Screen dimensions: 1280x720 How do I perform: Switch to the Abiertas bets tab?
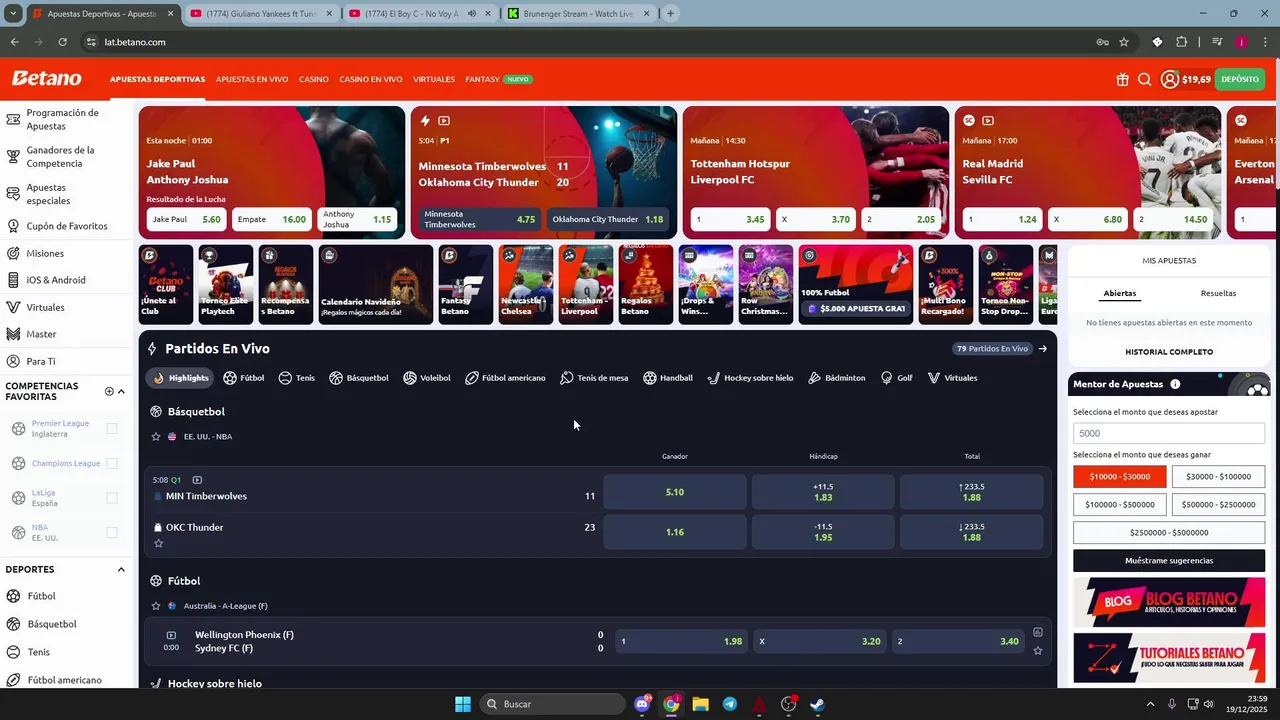[1120, 293]
